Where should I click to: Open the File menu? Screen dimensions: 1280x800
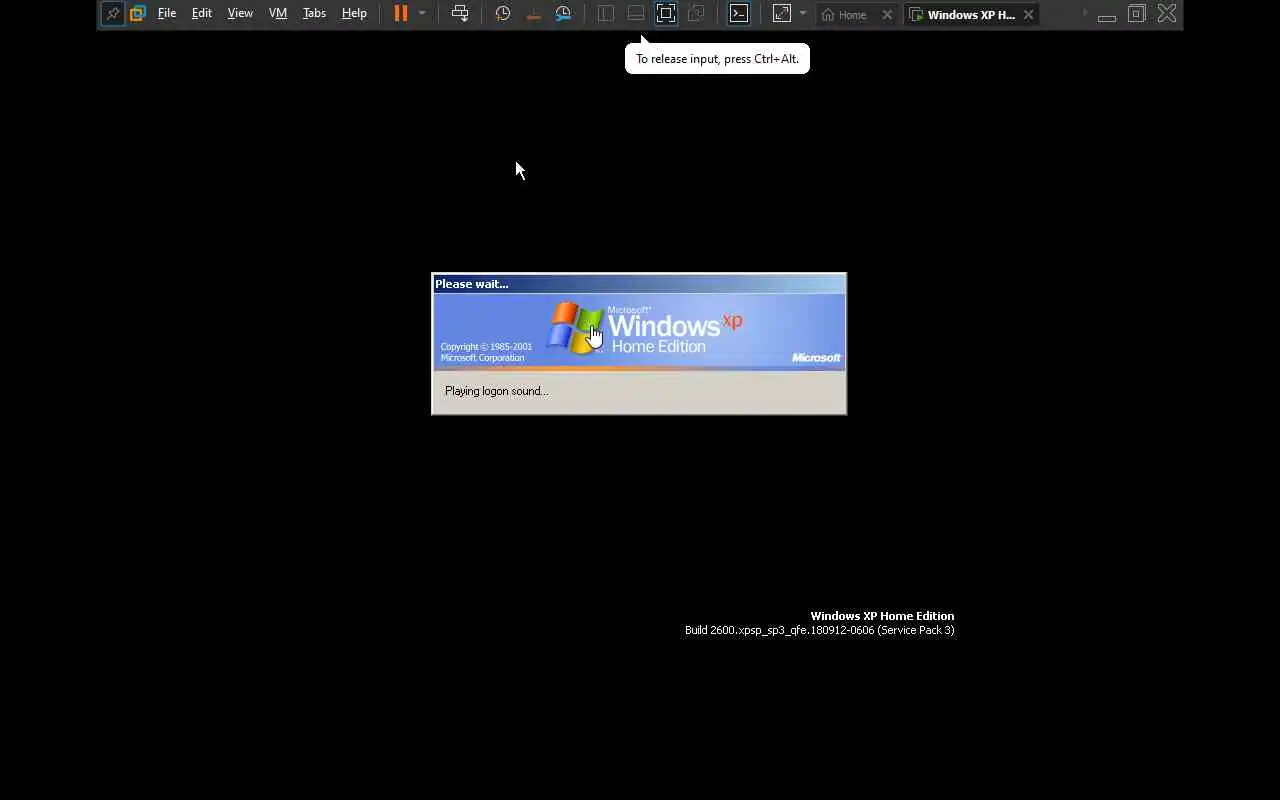(x=167, y=14)
